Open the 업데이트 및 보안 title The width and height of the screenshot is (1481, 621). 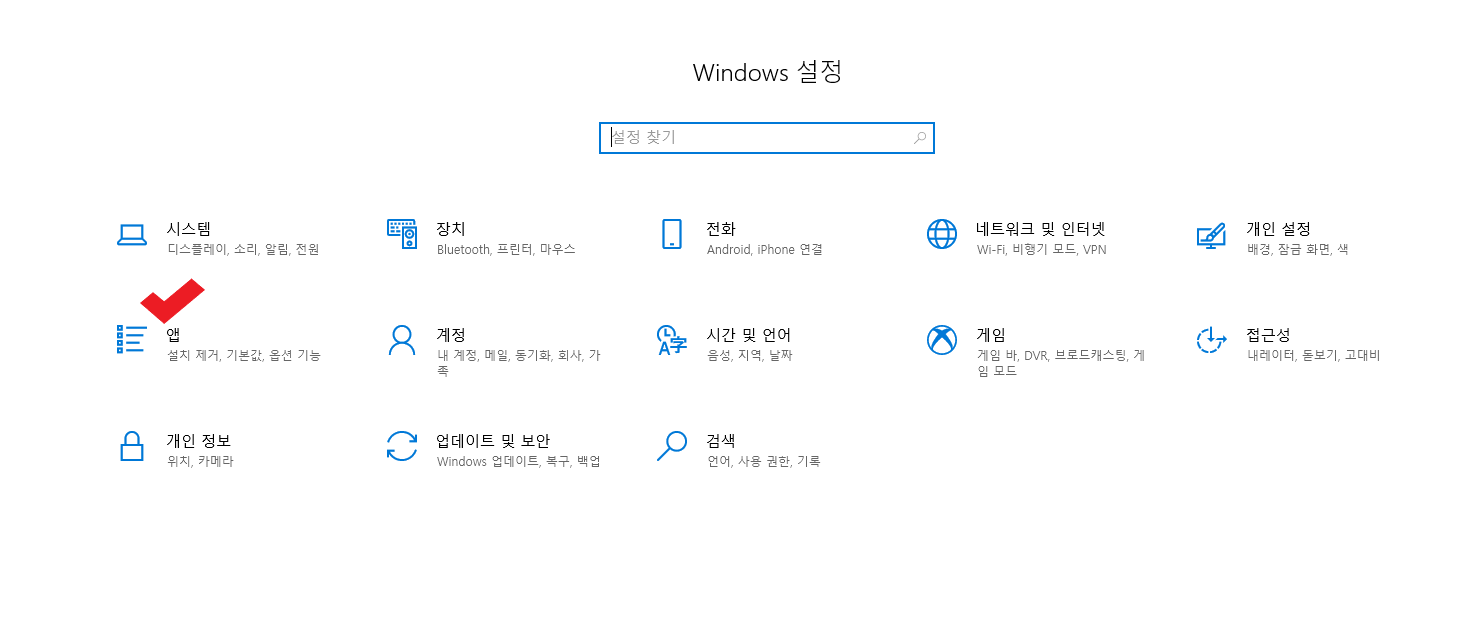(493, 441)
